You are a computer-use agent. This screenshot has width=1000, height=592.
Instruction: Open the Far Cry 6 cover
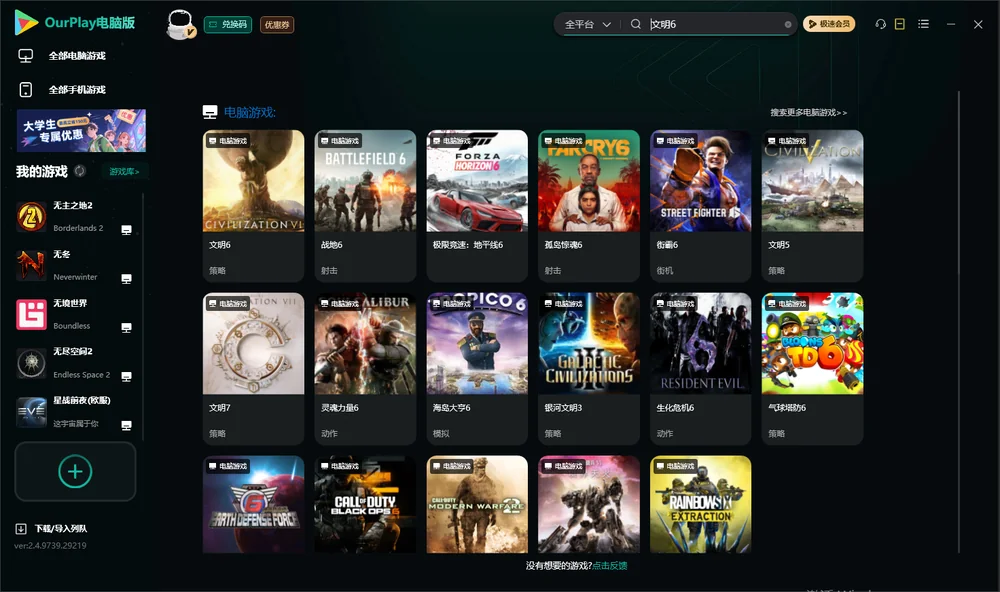(x=589, y=181)
